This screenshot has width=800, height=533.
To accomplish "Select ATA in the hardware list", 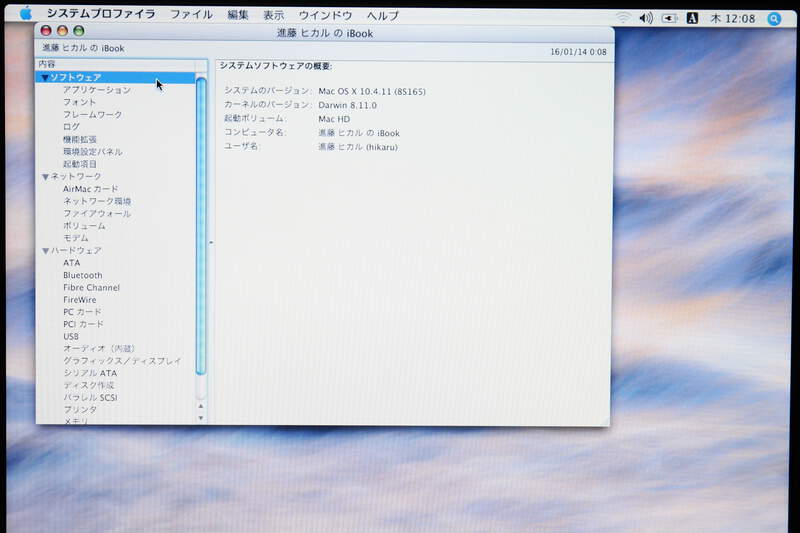I will (71, 263).
